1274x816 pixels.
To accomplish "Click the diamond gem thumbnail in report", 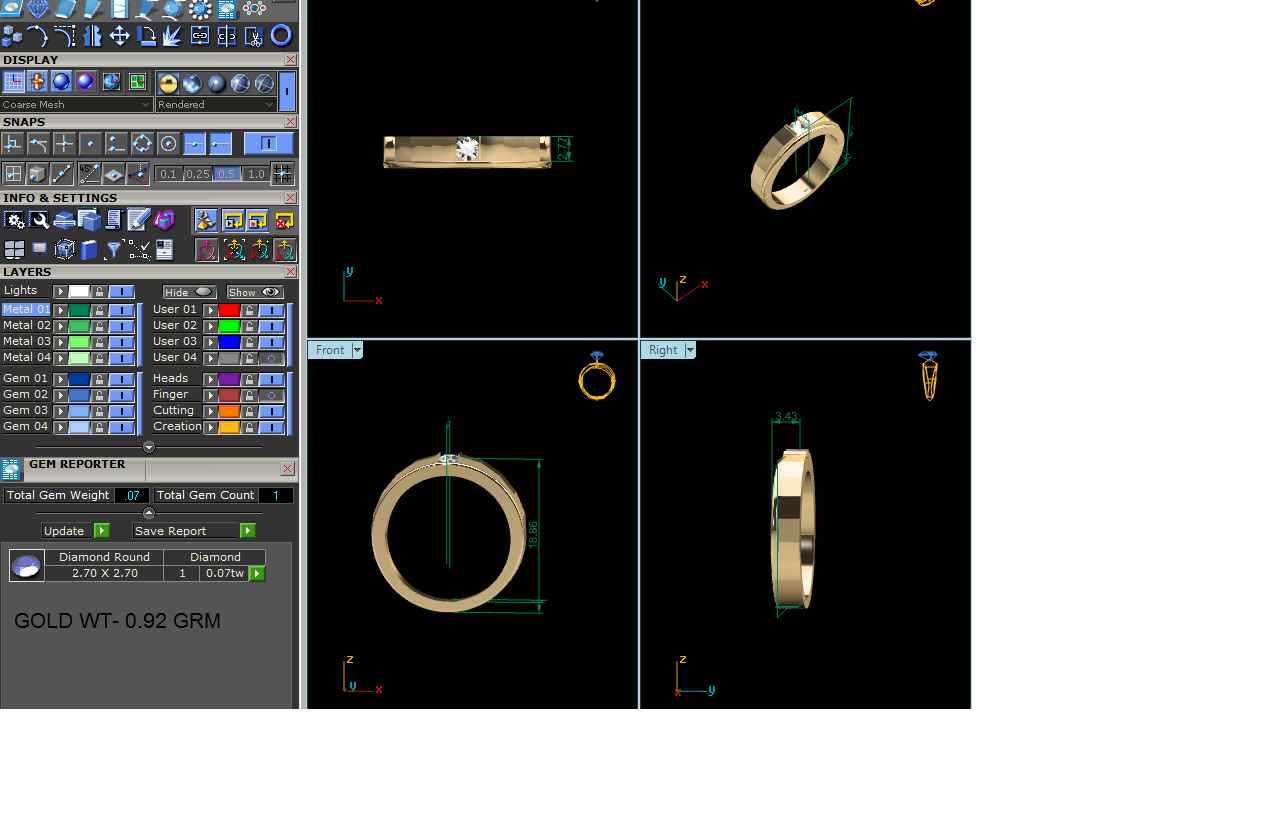I will [27, 566].
